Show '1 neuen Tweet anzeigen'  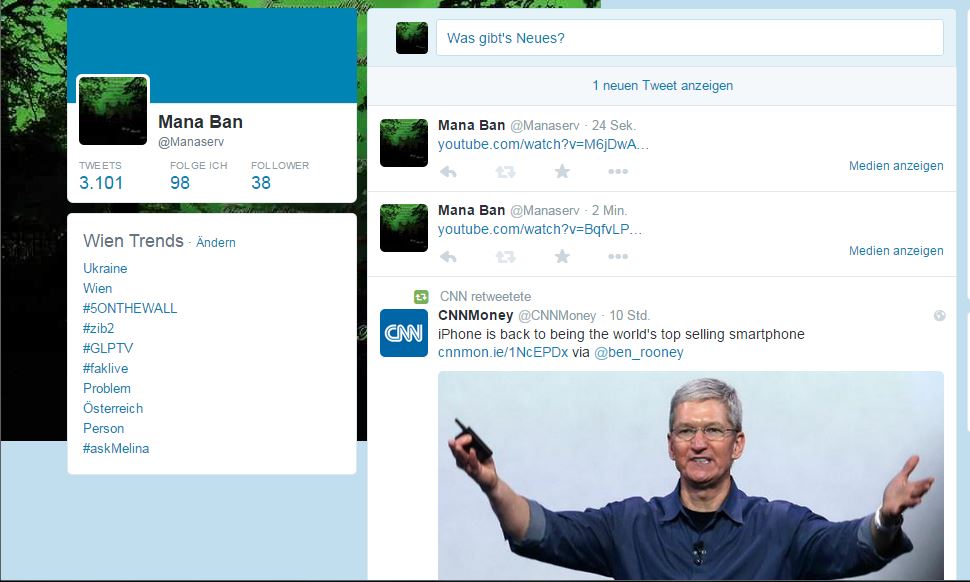pos(662,85)
